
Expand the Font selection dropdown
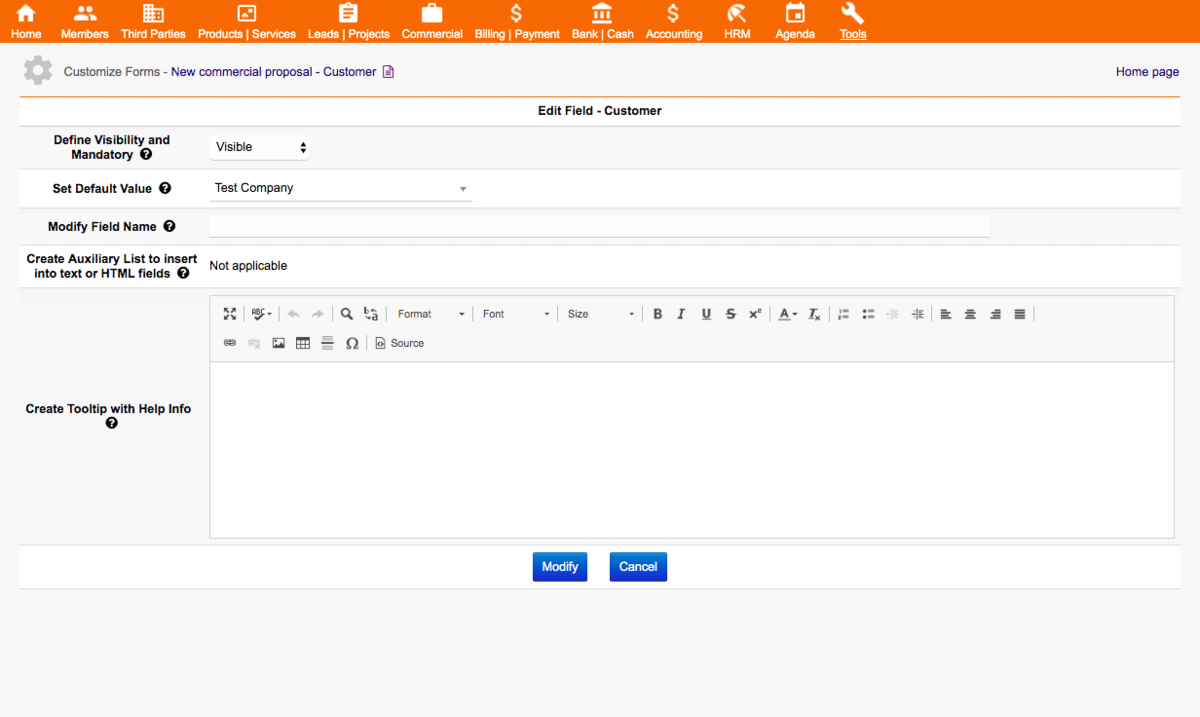514,313
